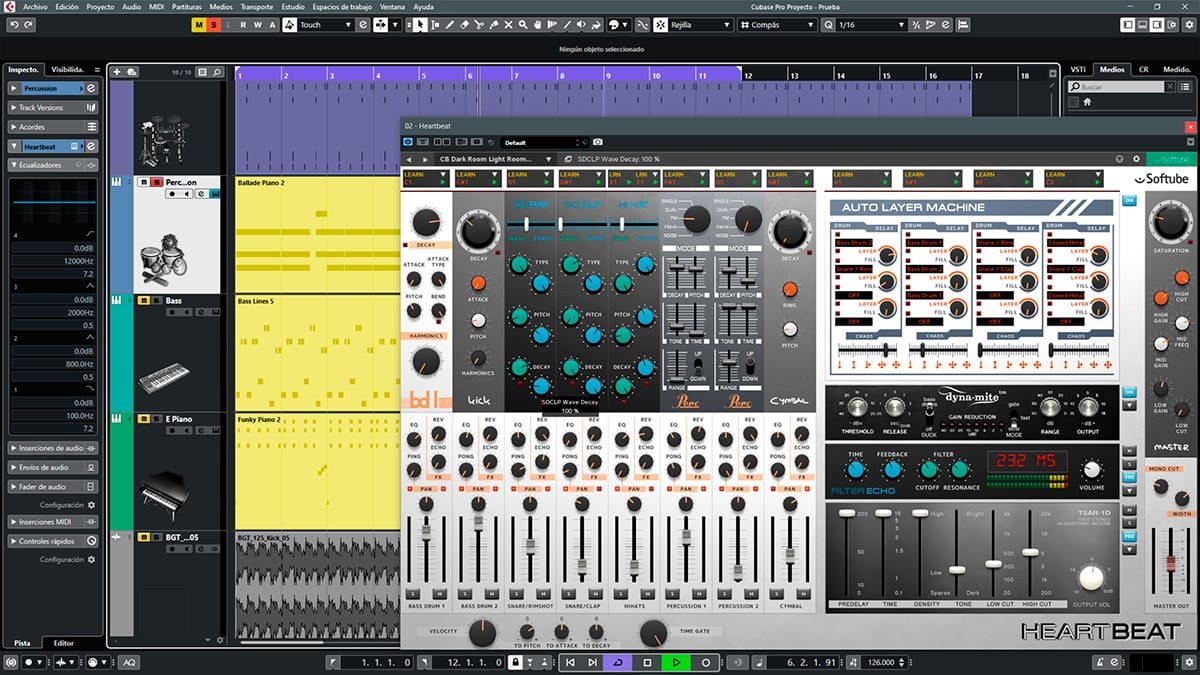Click the keyboard synth picture on Bass track
Screen dimensions: 1200x675
click(x=162, y=379)
